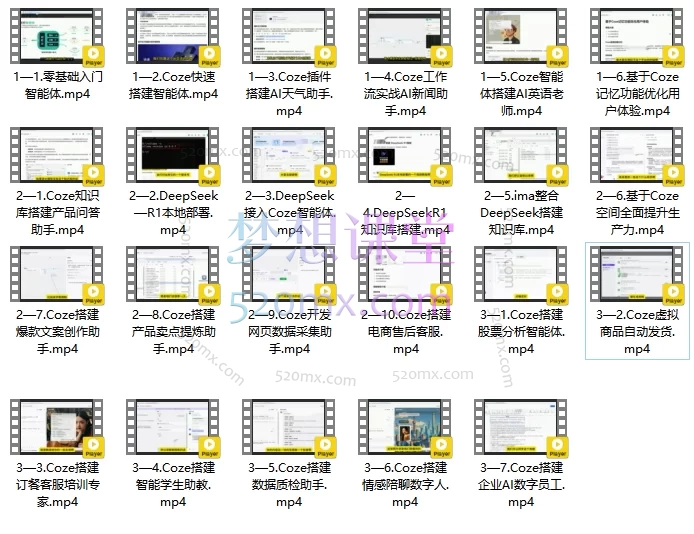Click the 3—7.Coze搭建企业AI数字员工 file label
The width and height of the screenshot is (694, 534).
[521, 484]
